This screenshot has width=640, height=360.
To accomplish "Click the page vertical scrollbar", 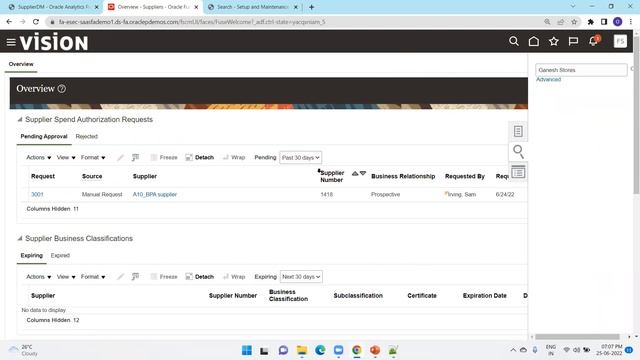I will pyautogui.click(x=636, y=114).
